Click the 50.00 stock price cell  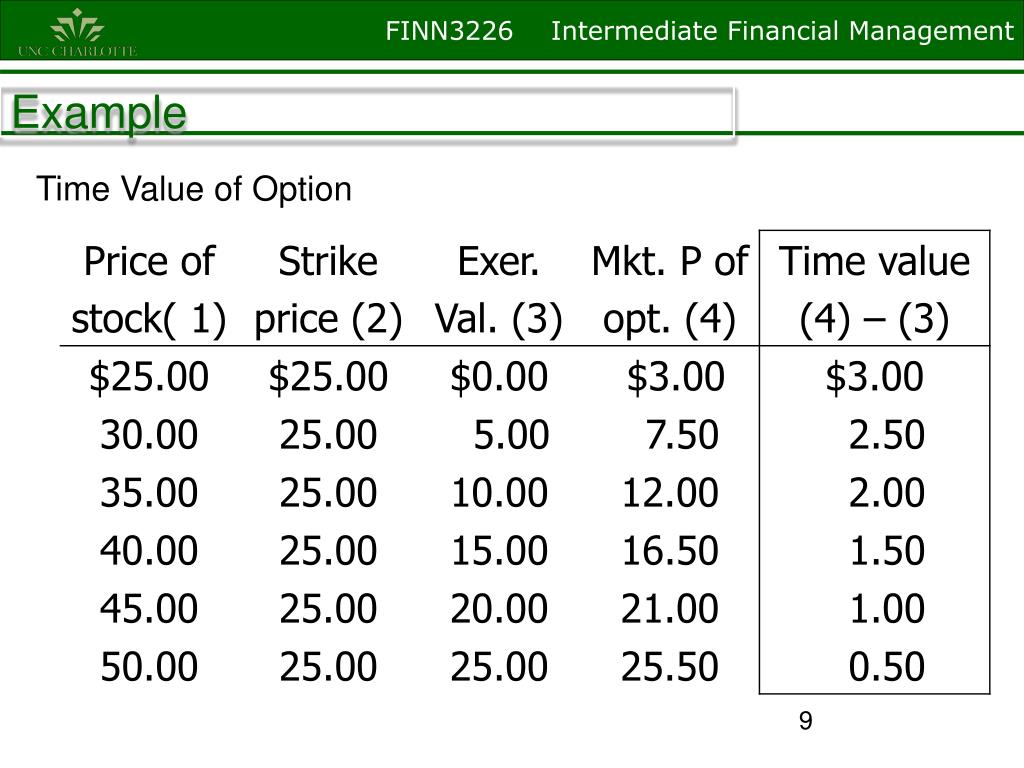coord(149,667)
